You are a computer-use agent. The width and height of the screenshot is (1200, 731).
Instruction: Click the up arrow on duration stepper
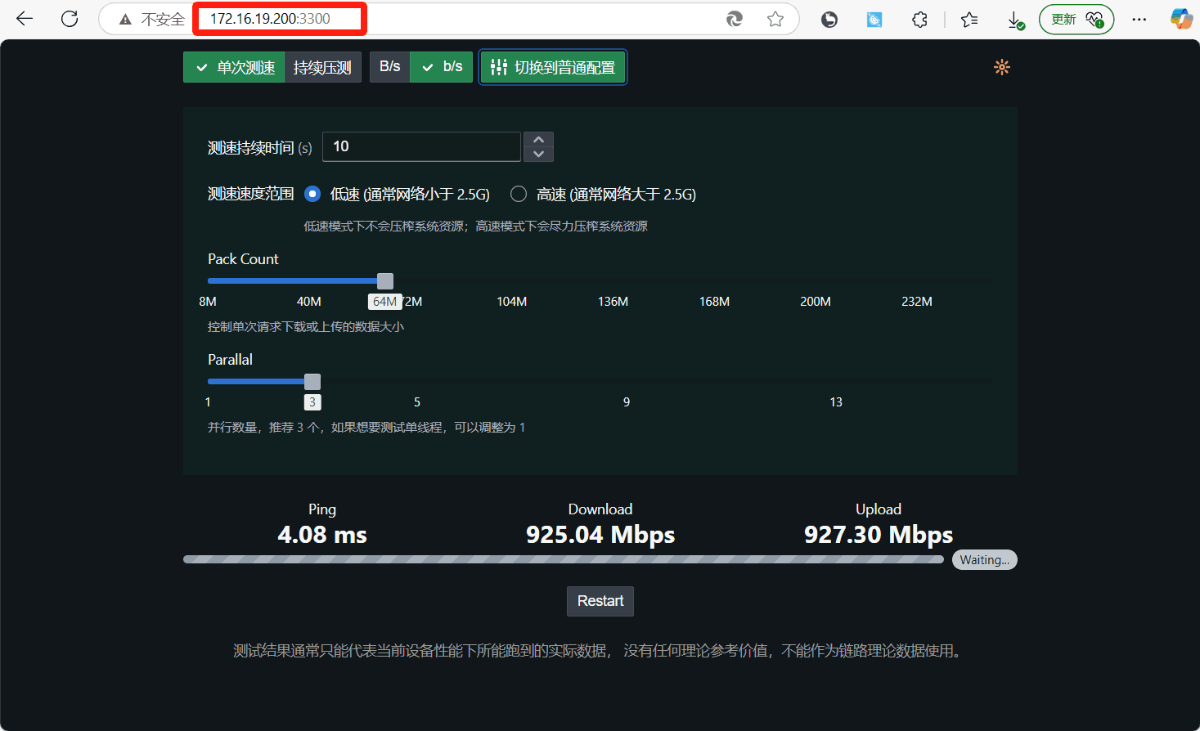point(538,140)
